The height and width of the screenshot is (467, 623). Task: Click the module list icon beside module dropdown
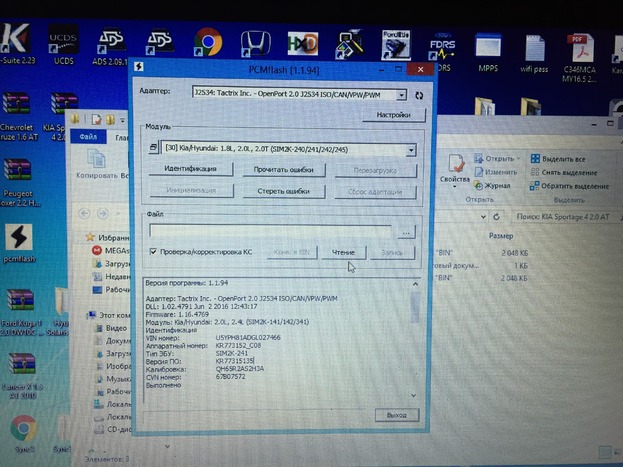[153, 149]
